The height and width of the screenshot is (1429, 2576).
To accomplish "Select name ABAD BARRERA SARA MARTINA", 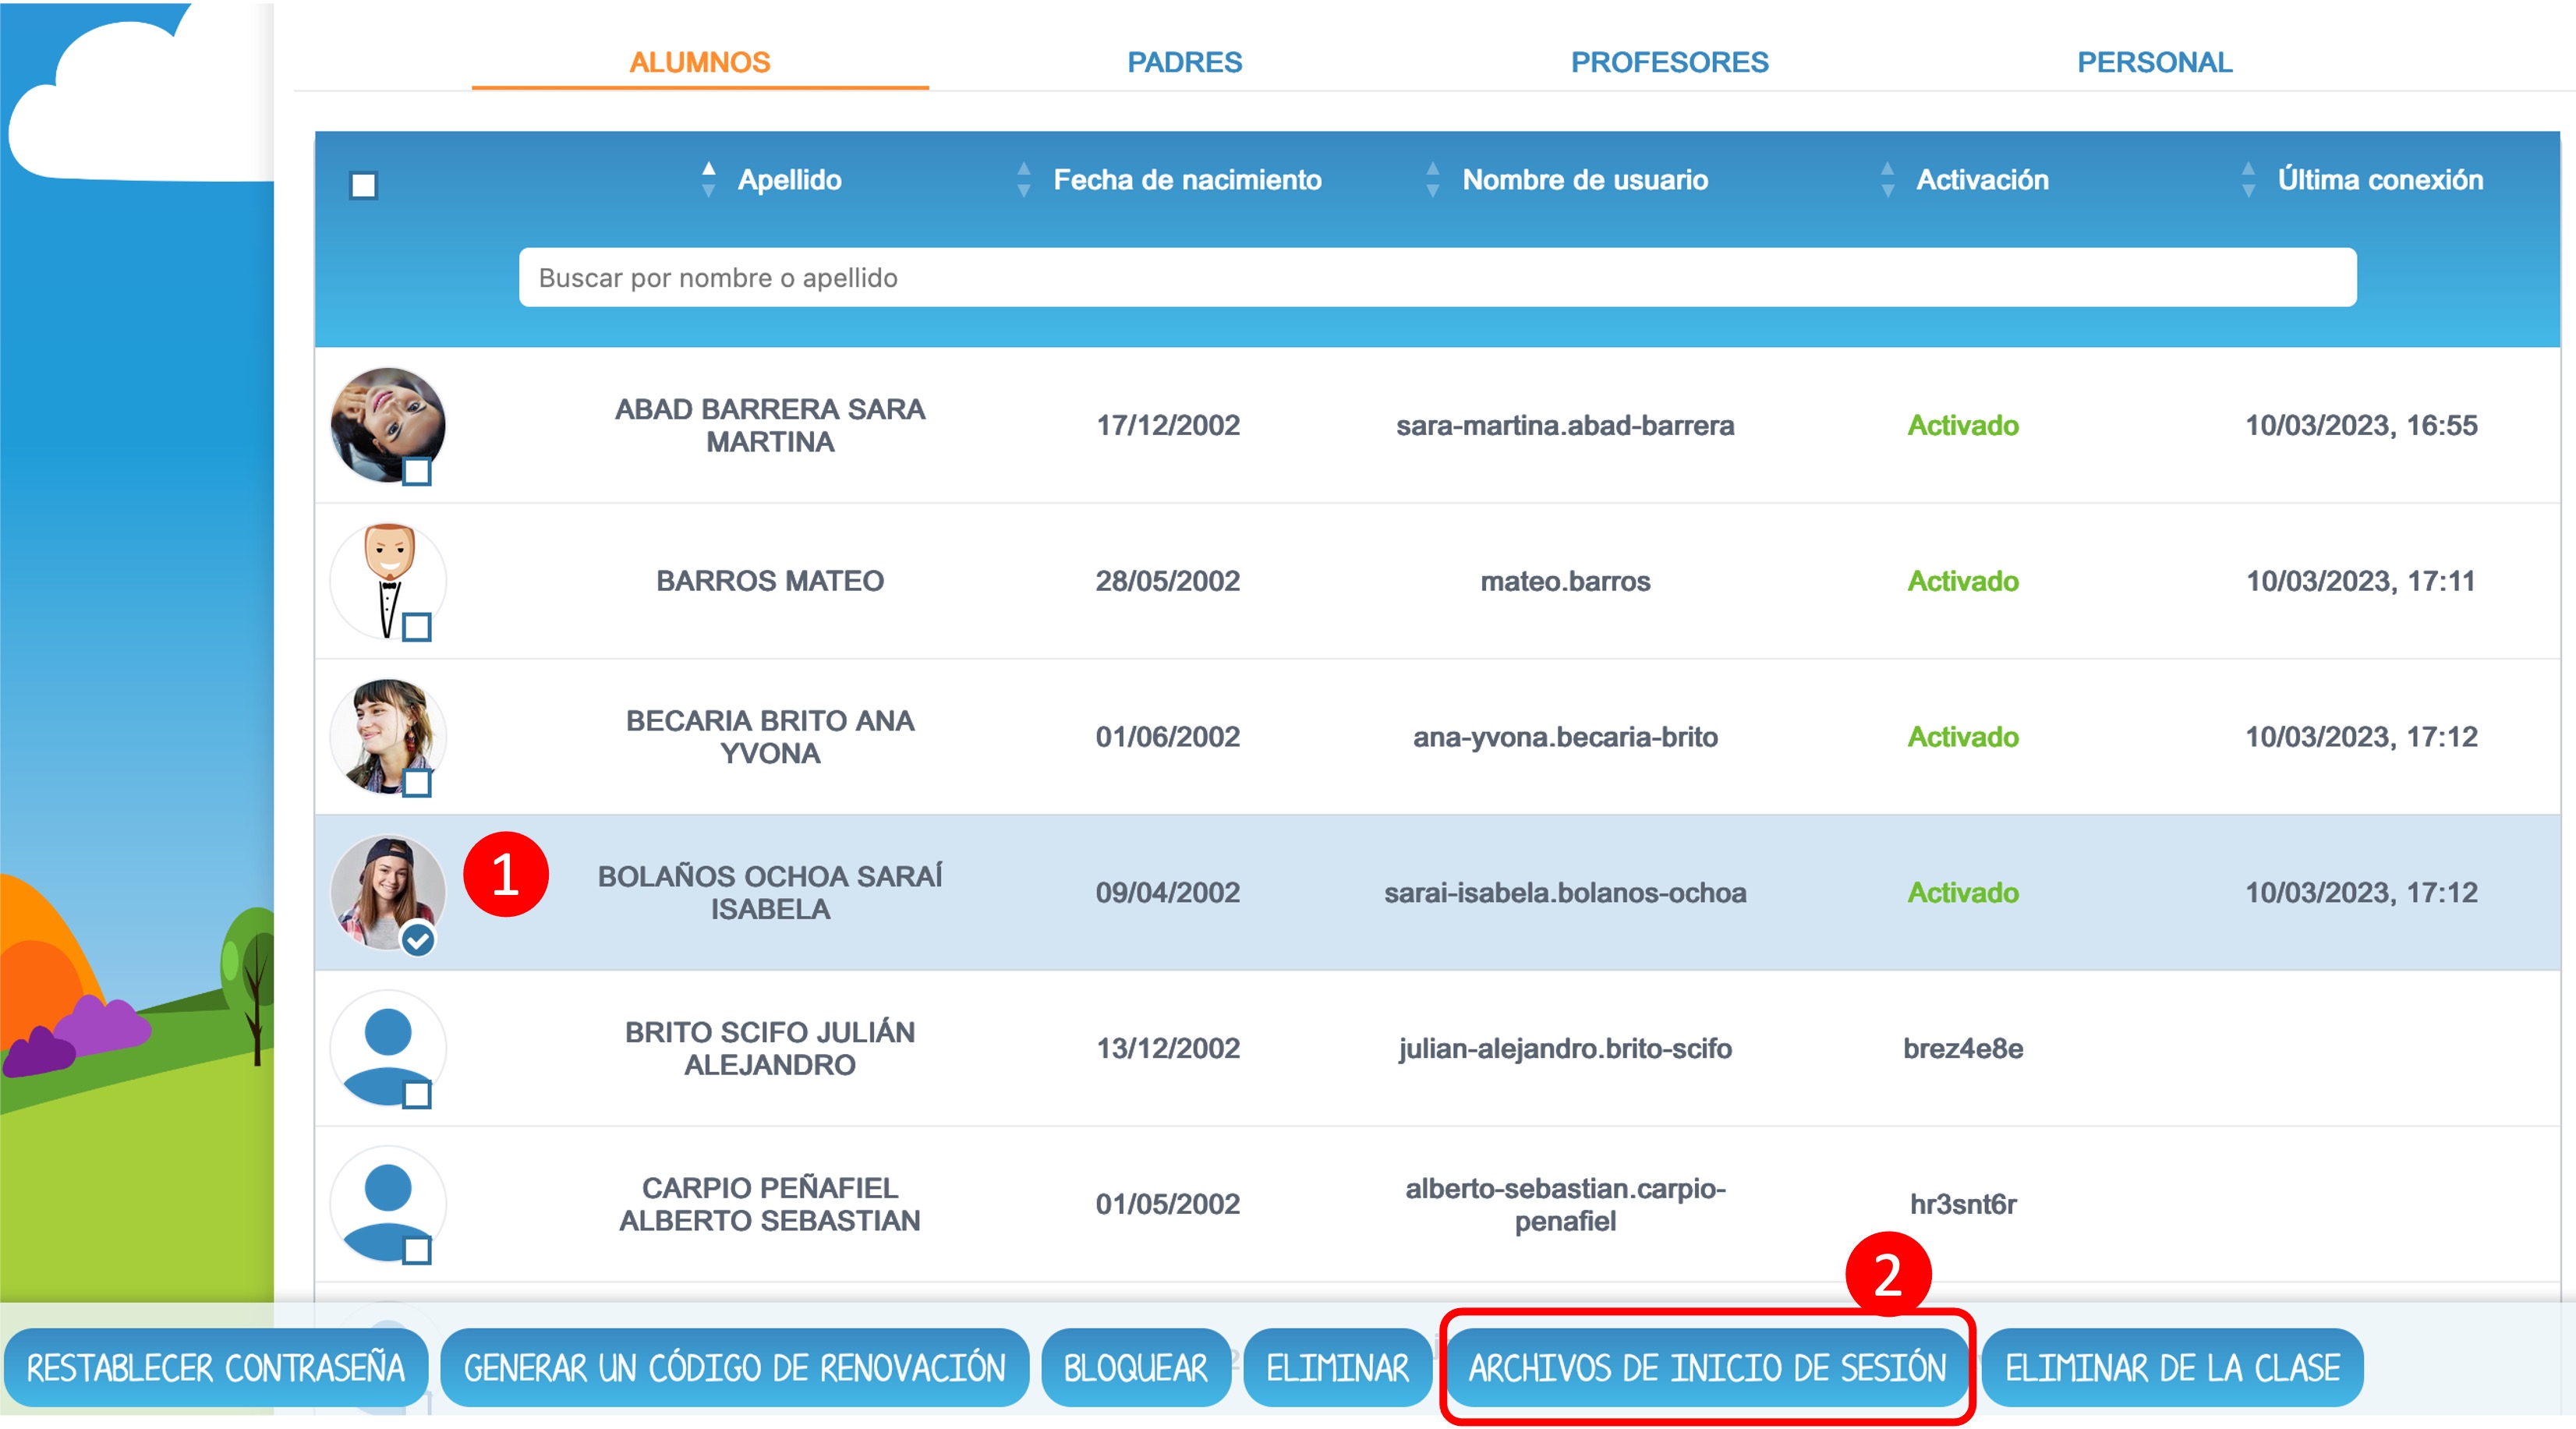I will [770, 425].
